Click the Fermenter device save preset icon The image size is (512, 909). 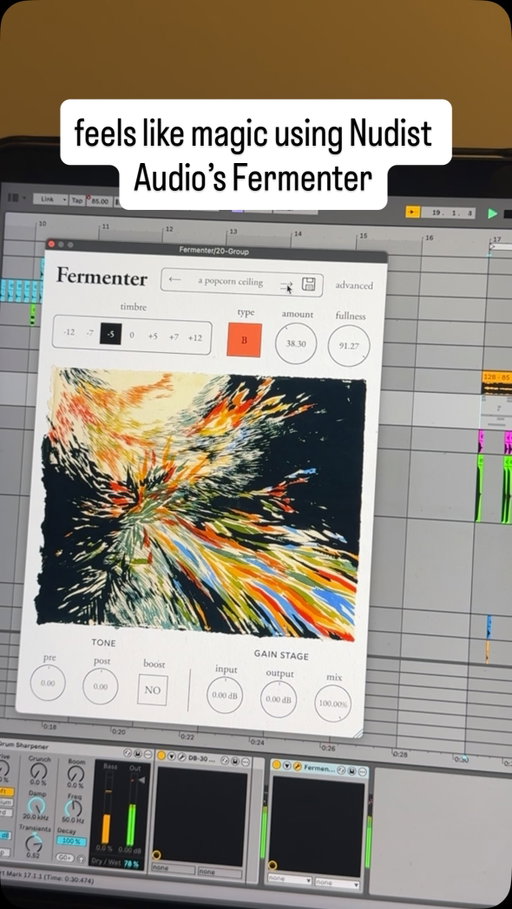pos(351,770)
